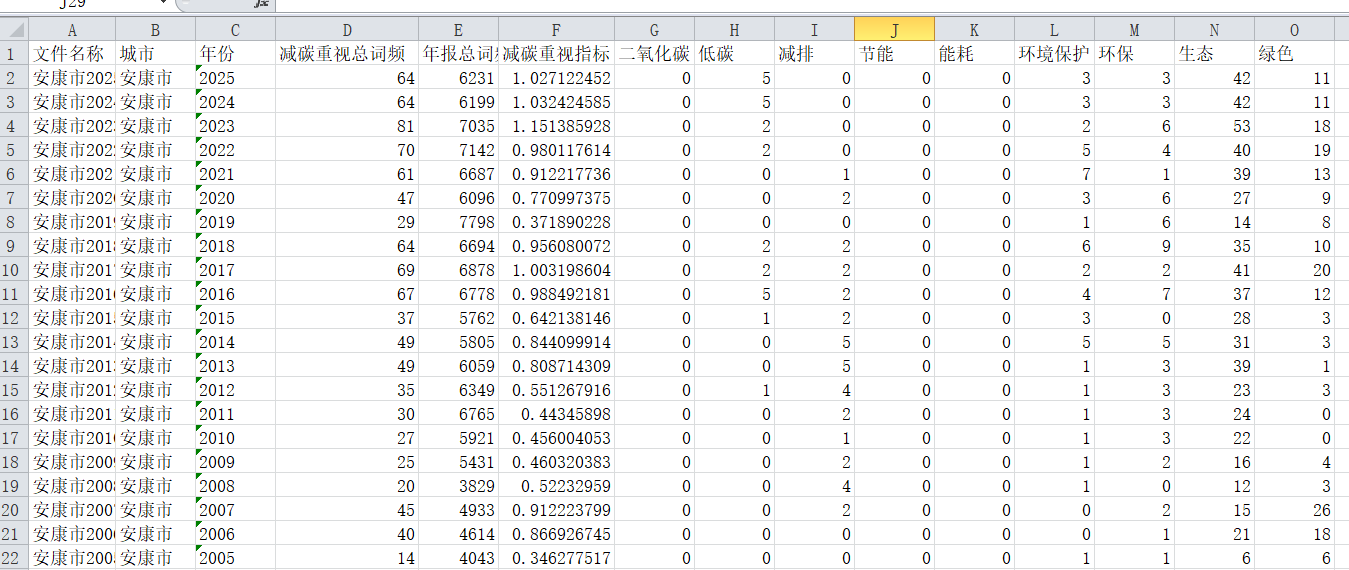Image resolution: width=1349 pixels, height=570 pixels.
Task: Select column A header
Action: coord(72,30)
